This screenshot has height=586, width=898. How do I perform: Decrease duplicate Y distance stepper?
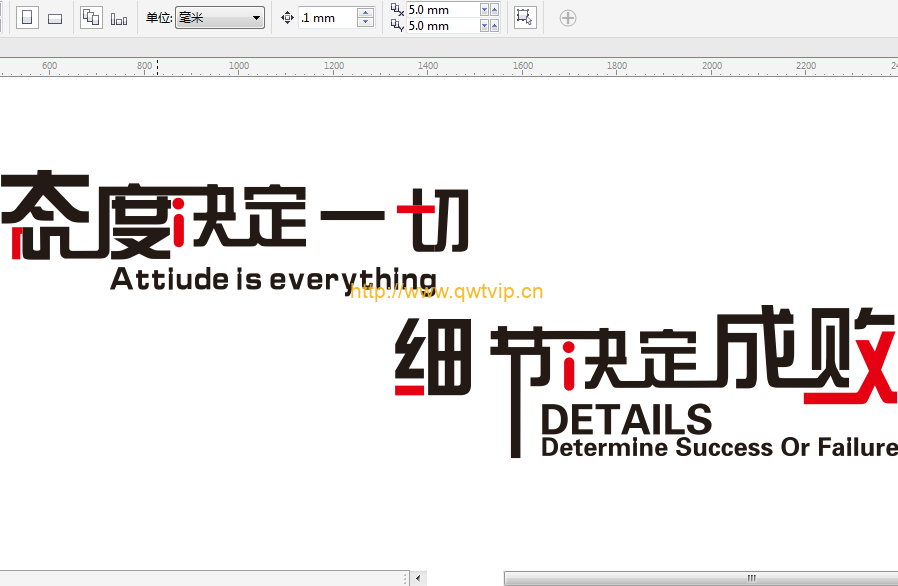(x=485, y=26)
